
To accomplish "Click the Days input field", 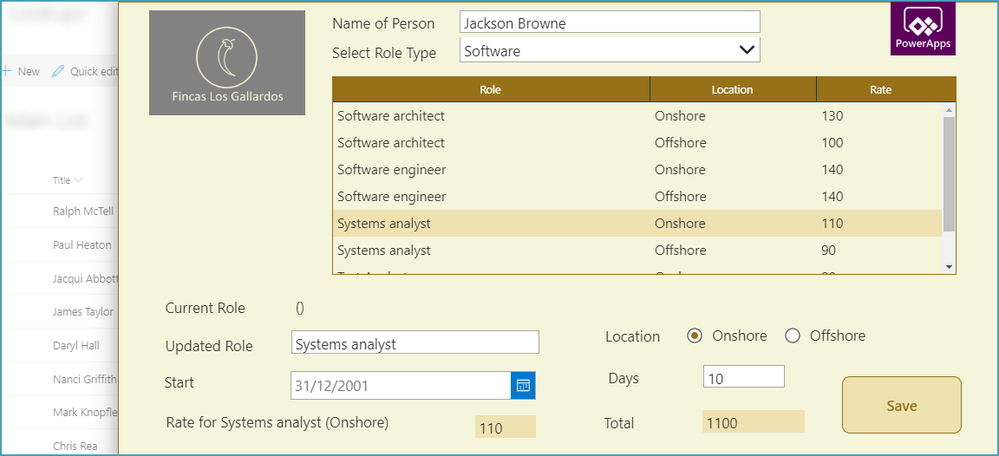I will coord(744,377).
